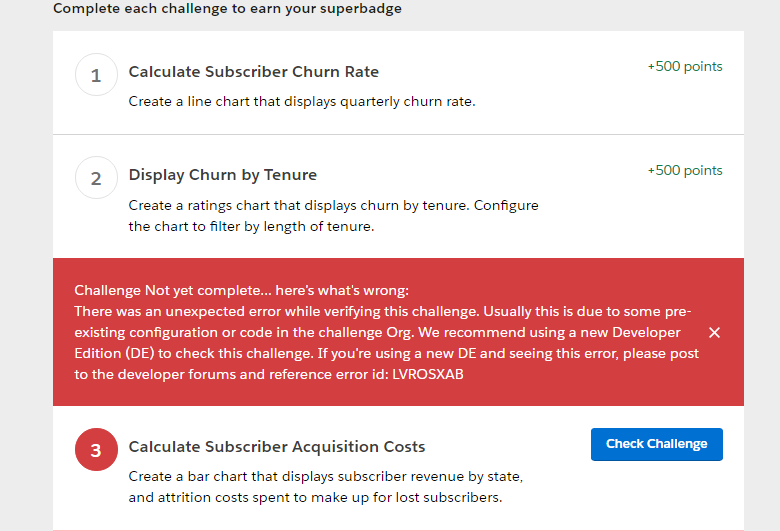
Task: Click the step 2 number circle
Action: (96, 178)
